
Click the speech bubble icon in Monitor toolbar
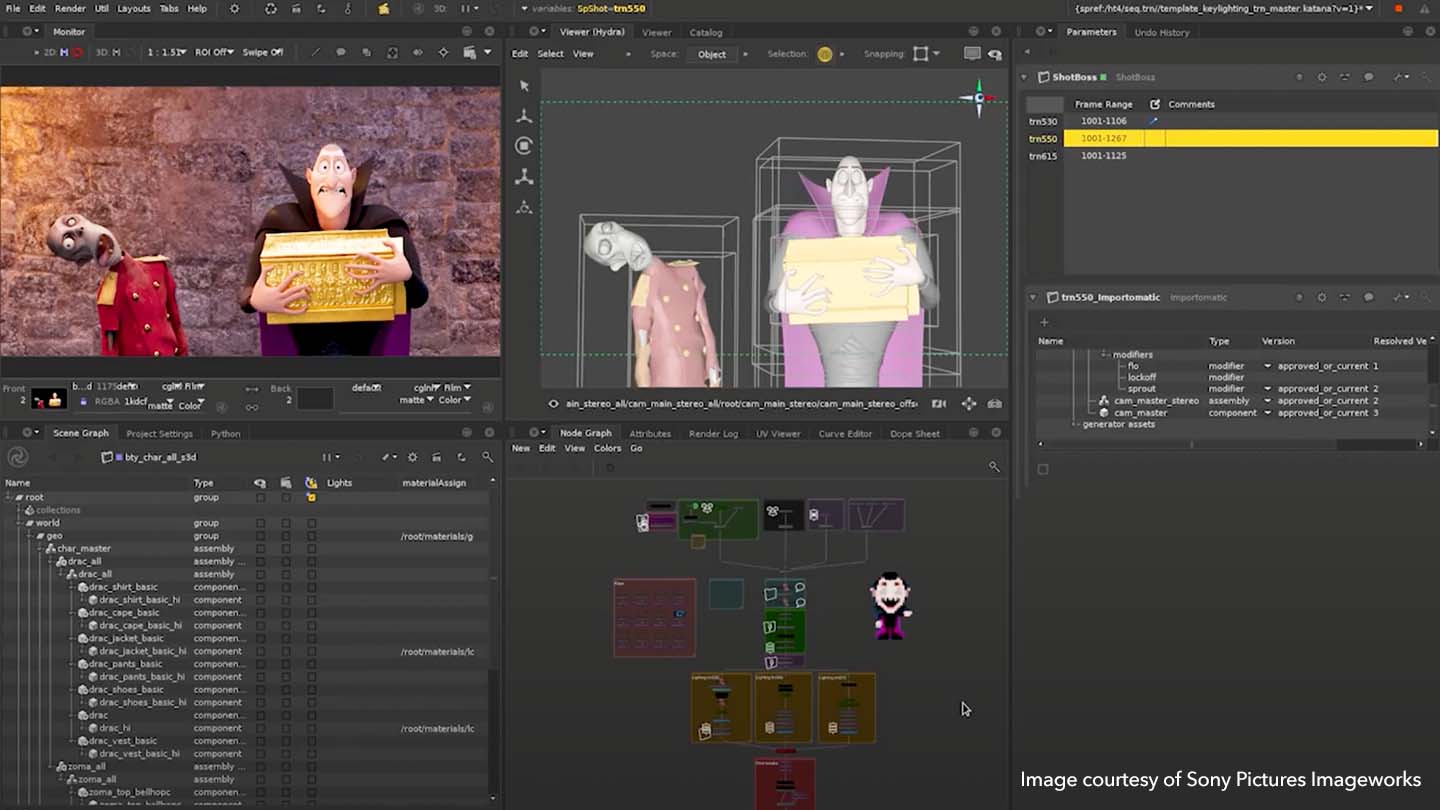340,52
